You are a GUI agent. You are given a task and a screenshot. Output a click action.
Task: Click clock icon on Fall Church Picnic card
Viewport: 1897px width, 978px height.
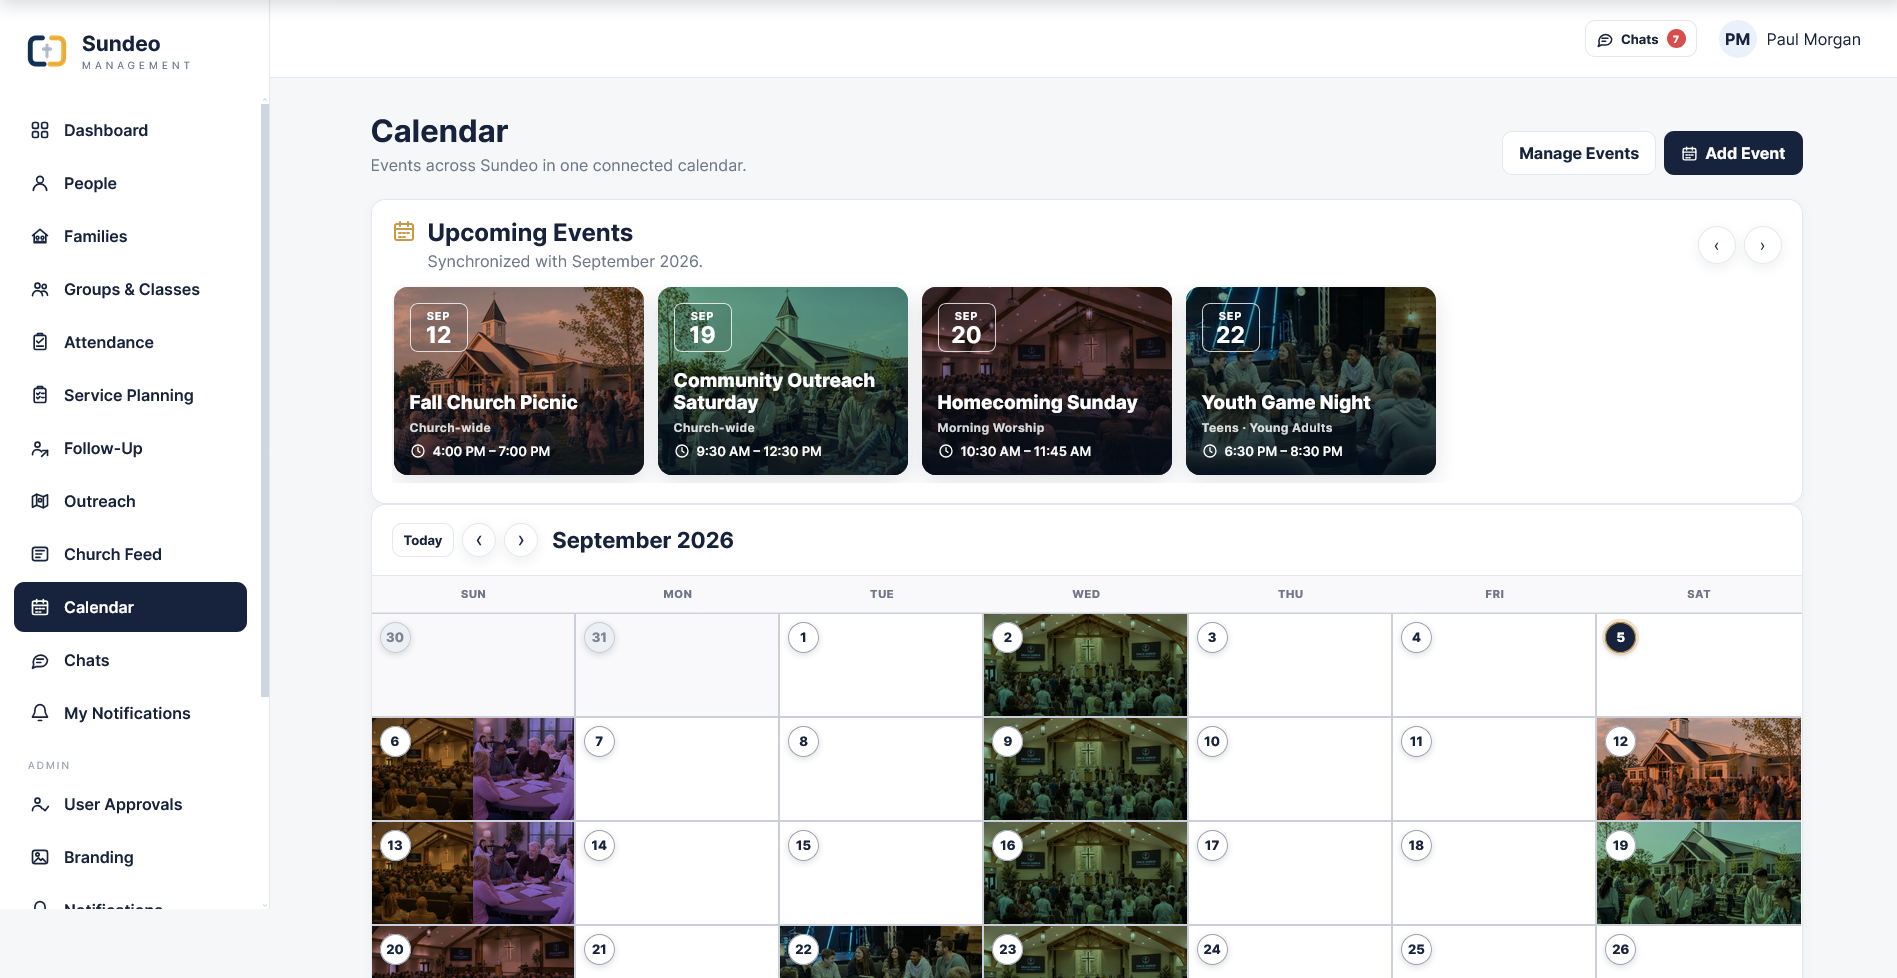[418, 451]
